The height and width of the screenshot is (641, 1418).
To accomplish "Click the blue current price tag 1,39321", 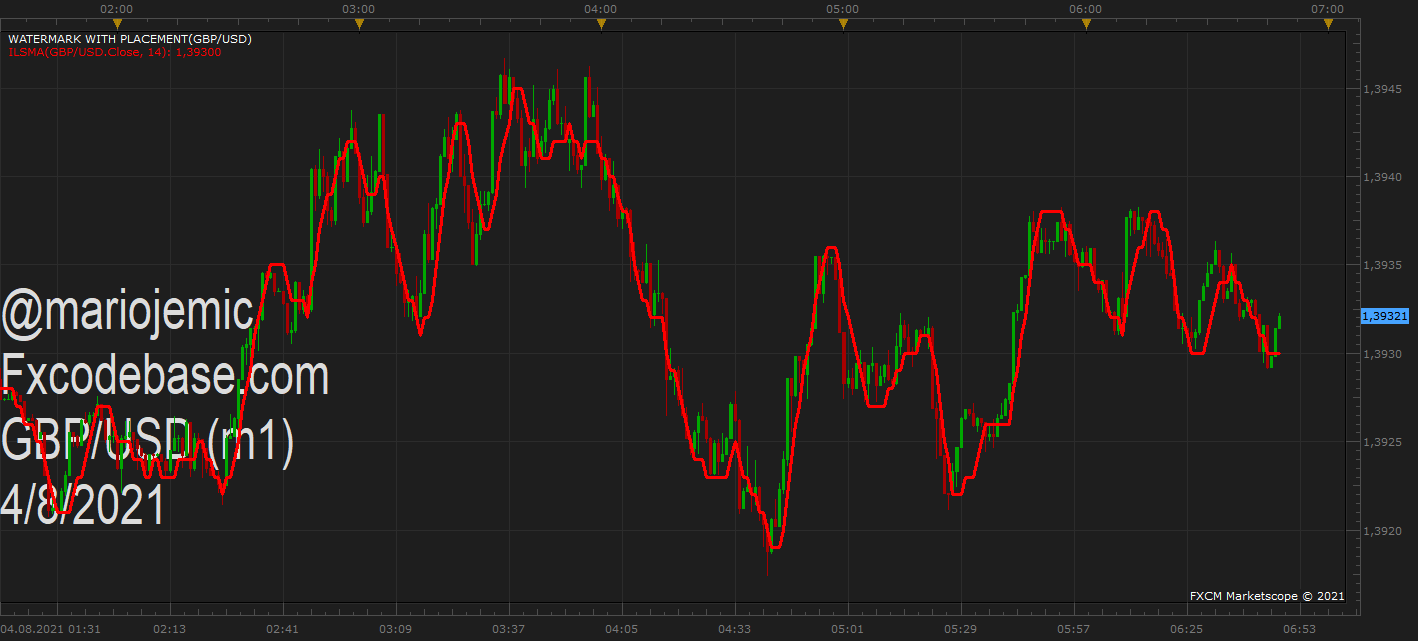I will (x=1385, y=316).
